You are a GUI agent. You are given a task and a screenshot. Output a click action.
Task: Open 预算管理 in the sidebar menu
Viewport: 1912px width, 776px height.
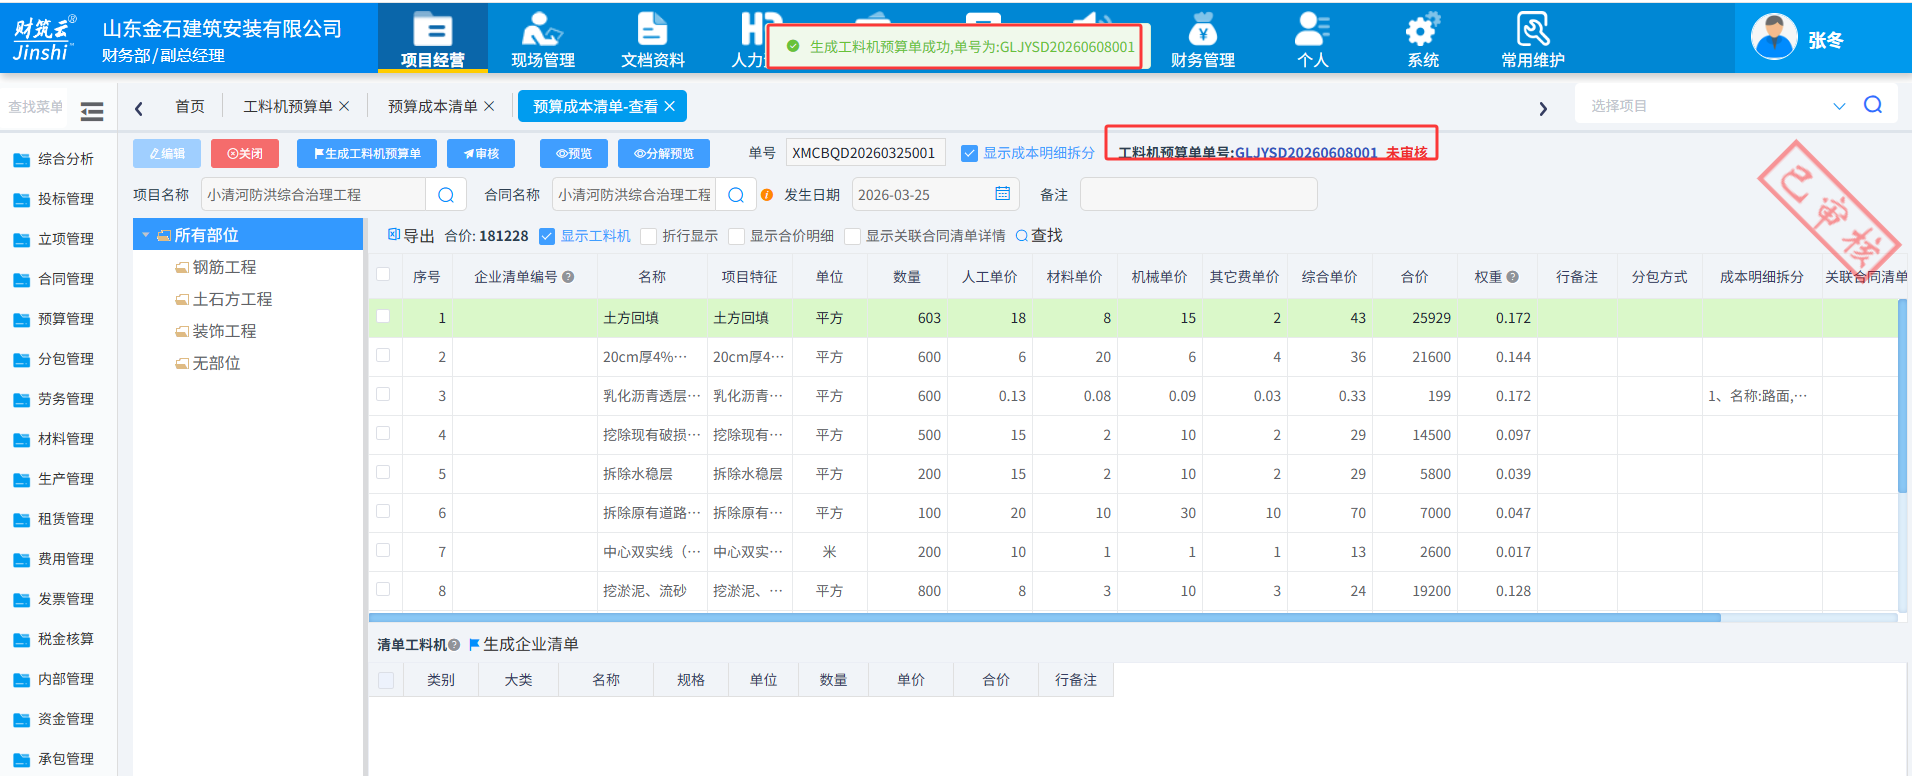coord(66,319)
